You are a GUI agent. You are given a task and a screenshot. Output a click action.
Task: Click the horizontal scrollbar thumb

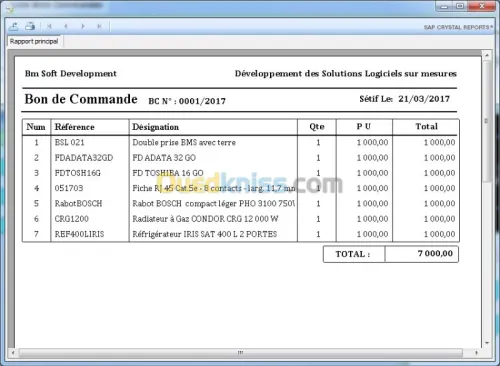click(x=241, y=352)
